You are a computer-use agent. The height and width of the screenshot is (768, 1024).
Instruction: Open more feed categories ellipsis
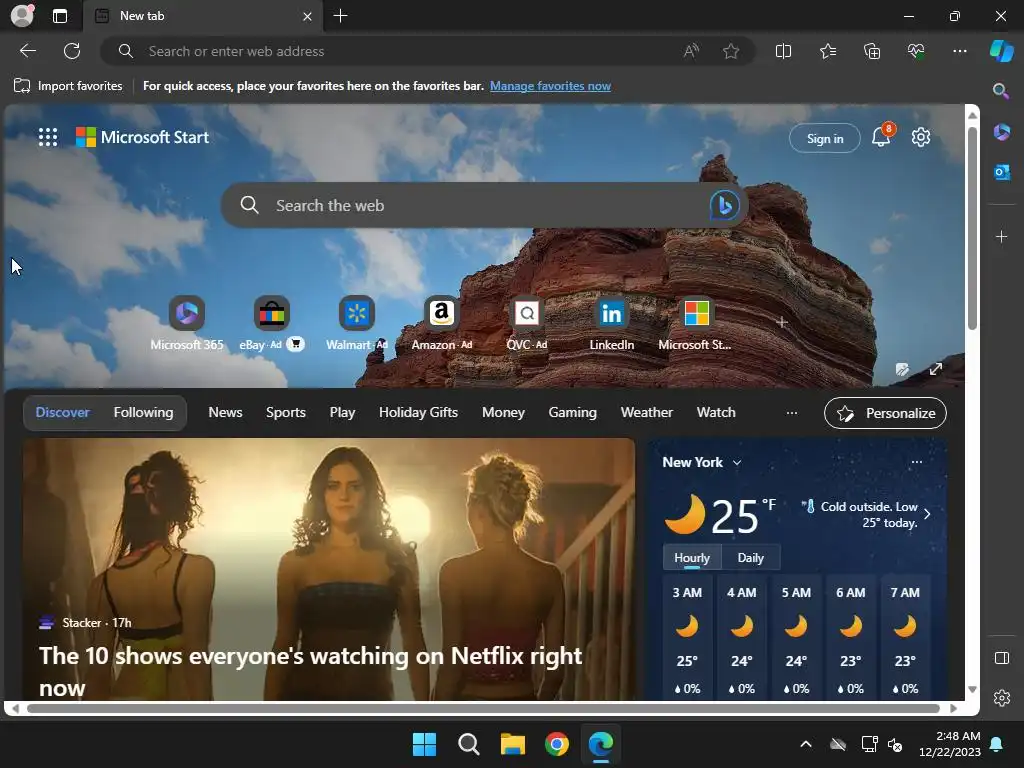792,413
